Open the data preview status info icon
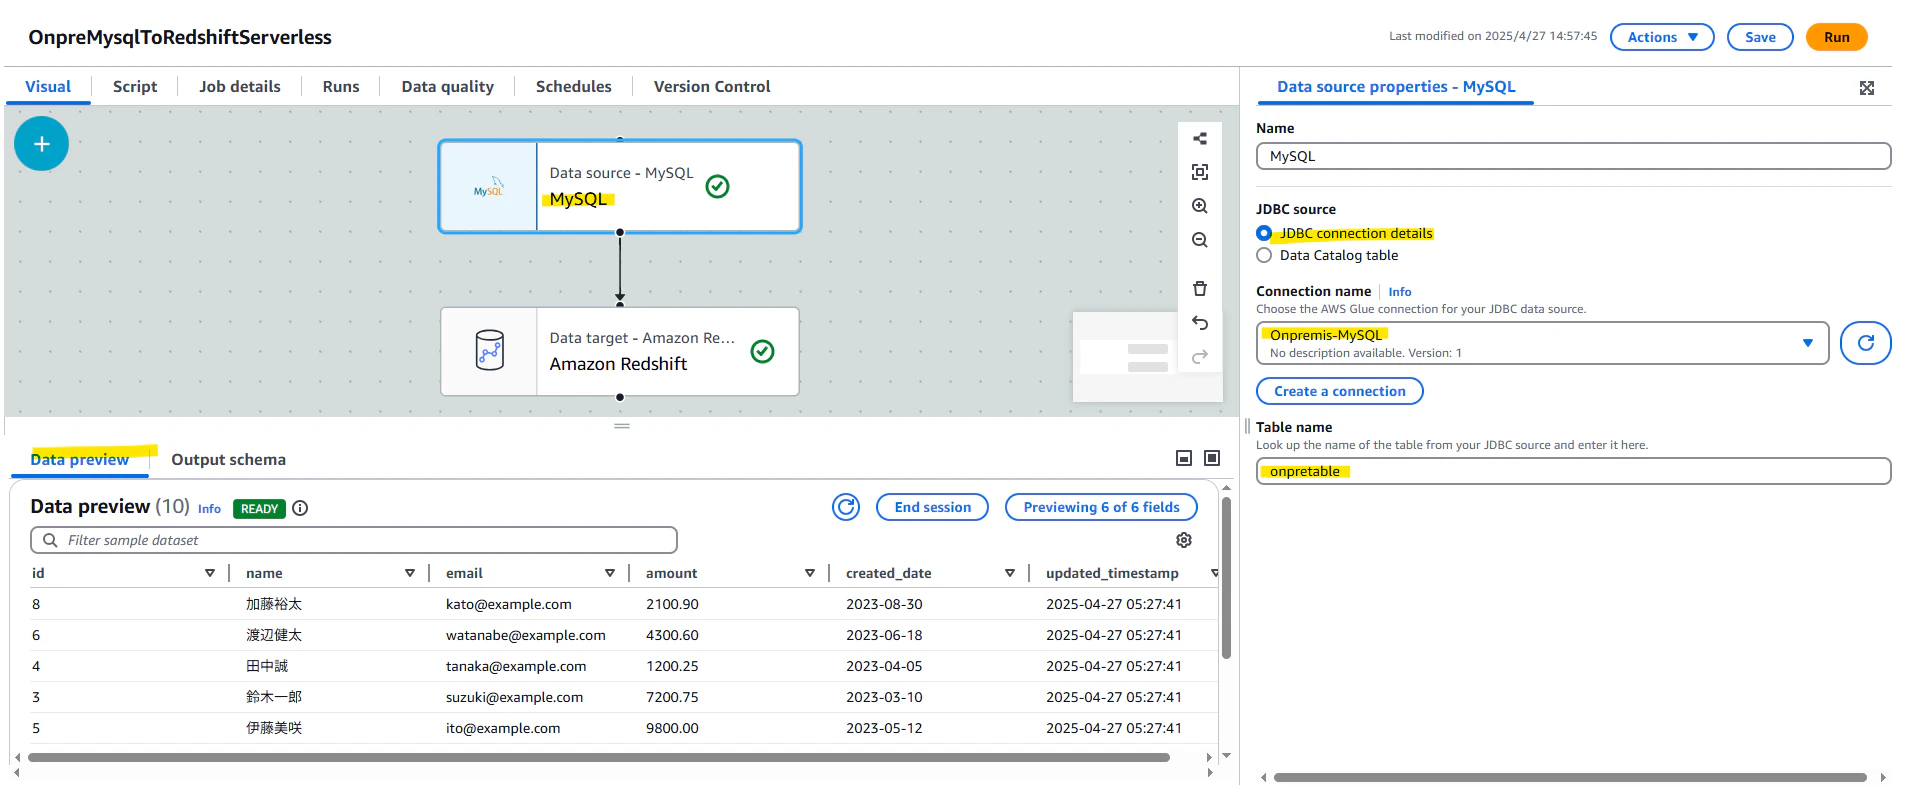The width and height of the screenshot is (1908, 799). click(x=300, y=508)
